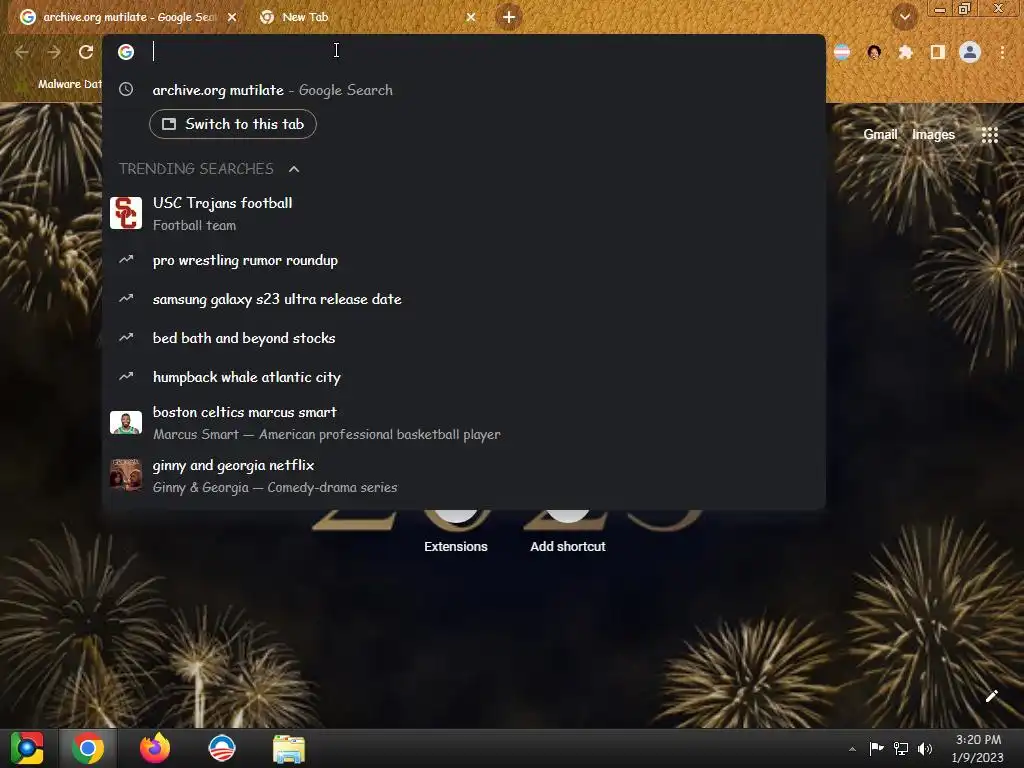
Task: Select humpback whale atlantic city suggestion
Action: pyautogui.click(x=464, y=377)
